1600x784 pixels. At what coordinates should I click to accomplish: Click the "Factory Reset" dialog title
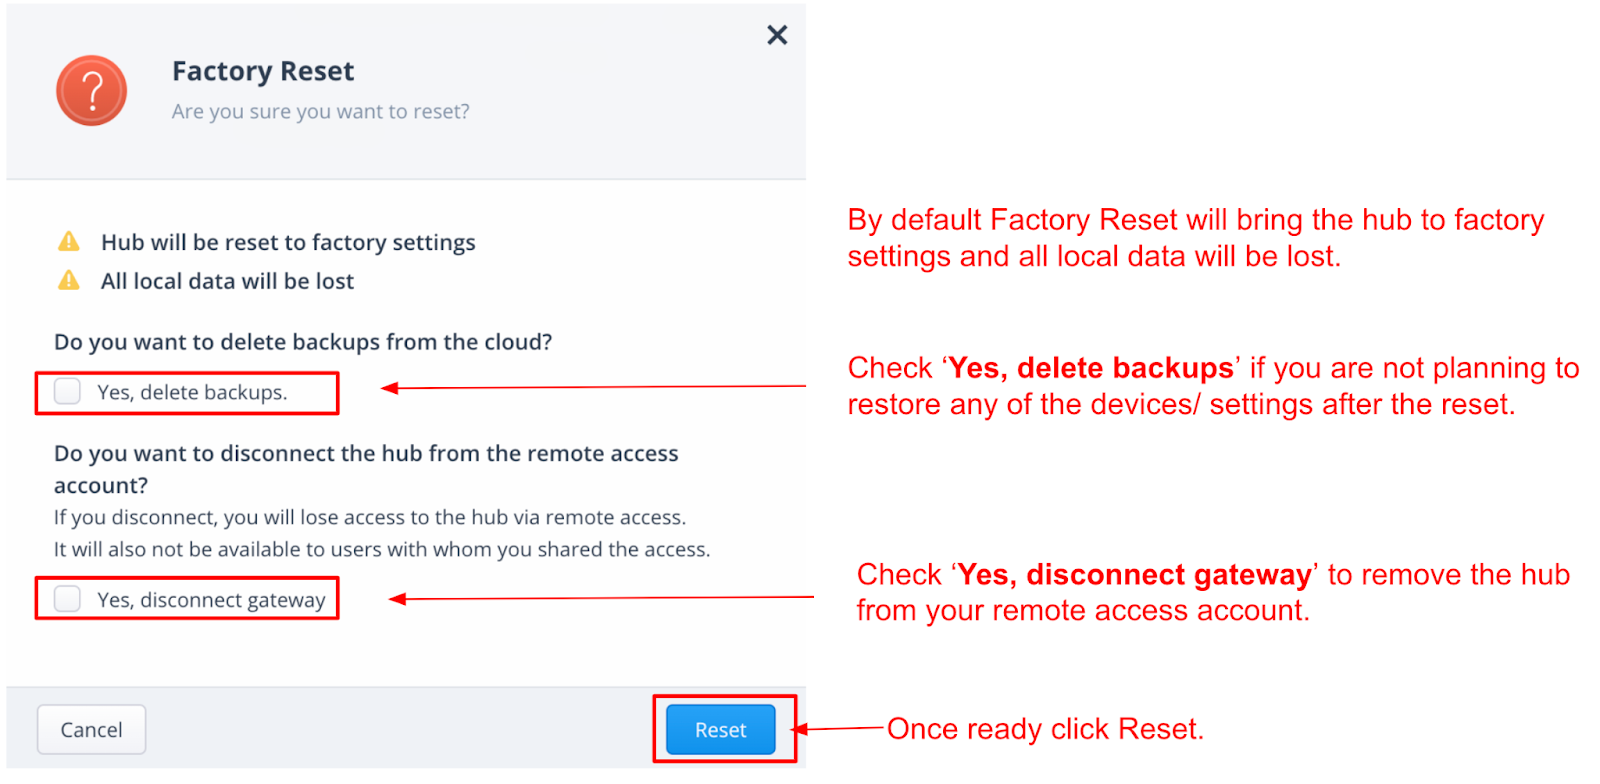pos(263,70)
